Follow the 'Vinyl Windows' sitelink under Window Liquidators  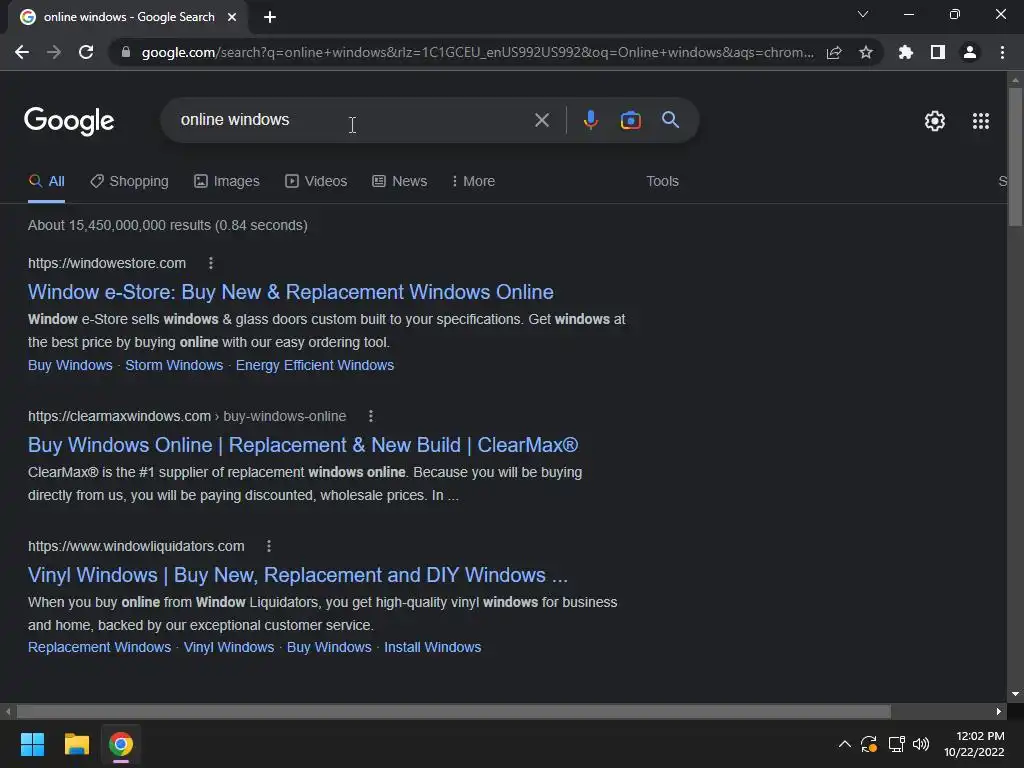click(x=229, y=647)
